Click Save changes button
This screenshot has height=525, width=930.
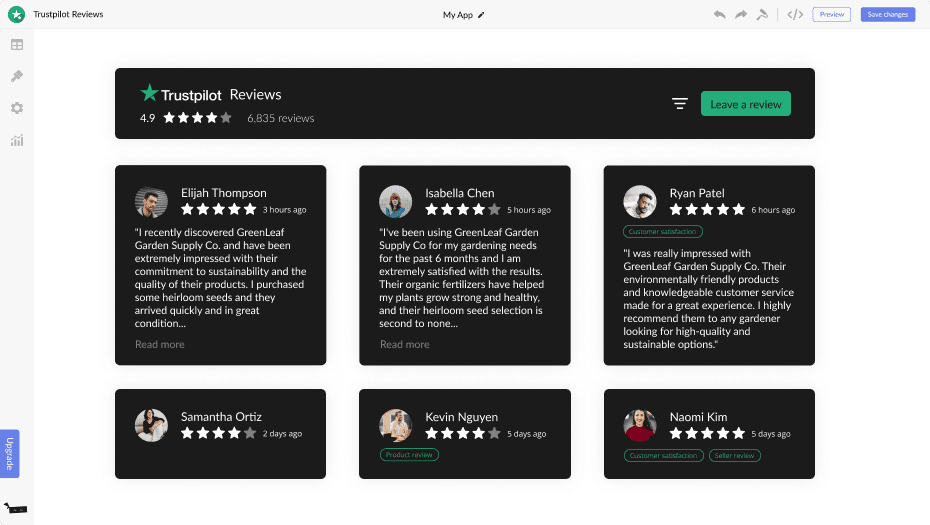click(888, 14)
